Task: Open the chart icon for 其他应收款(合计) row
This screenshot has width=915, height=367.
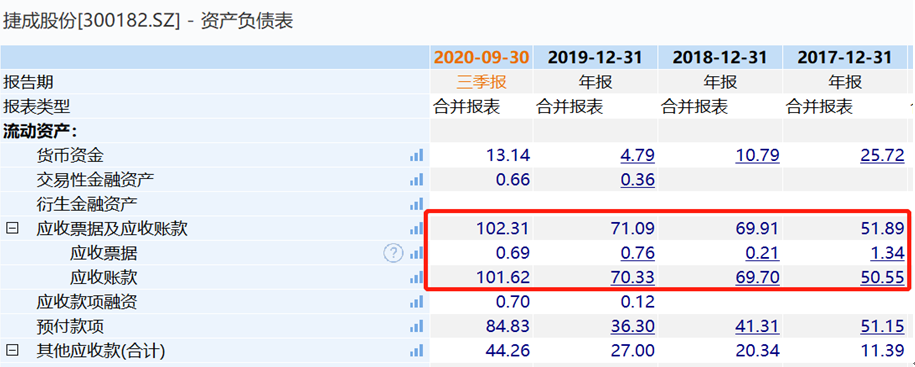Action: [416, 351]
